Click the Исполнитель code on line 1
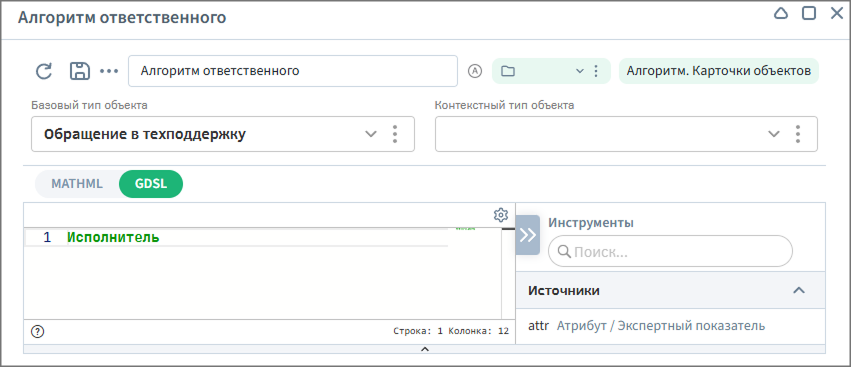The width and height of the screenshot is (851, 367). coord(113,237)
